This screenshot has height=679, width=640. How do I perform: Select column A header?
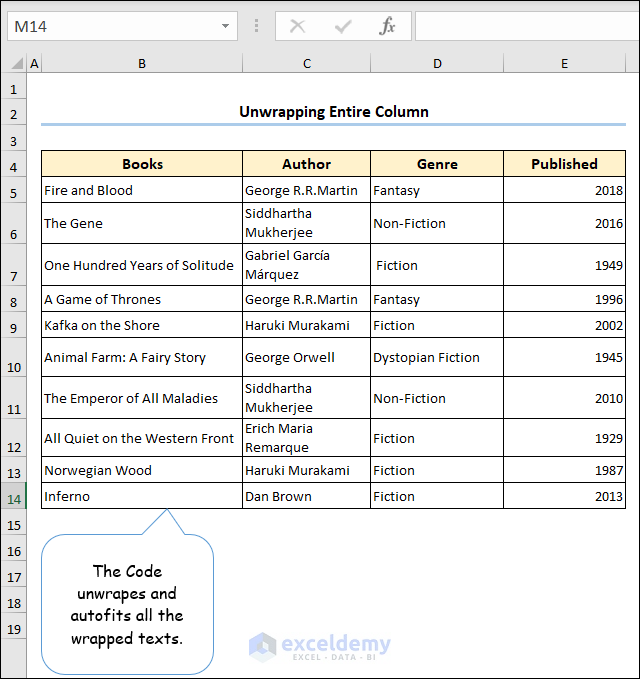(x=34, y=64)
